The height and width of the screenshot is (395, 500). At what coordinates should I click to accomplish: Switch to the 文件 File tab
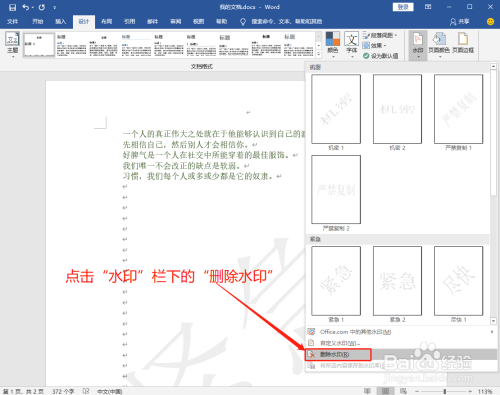pyautogui.click(x=12, y=22)
